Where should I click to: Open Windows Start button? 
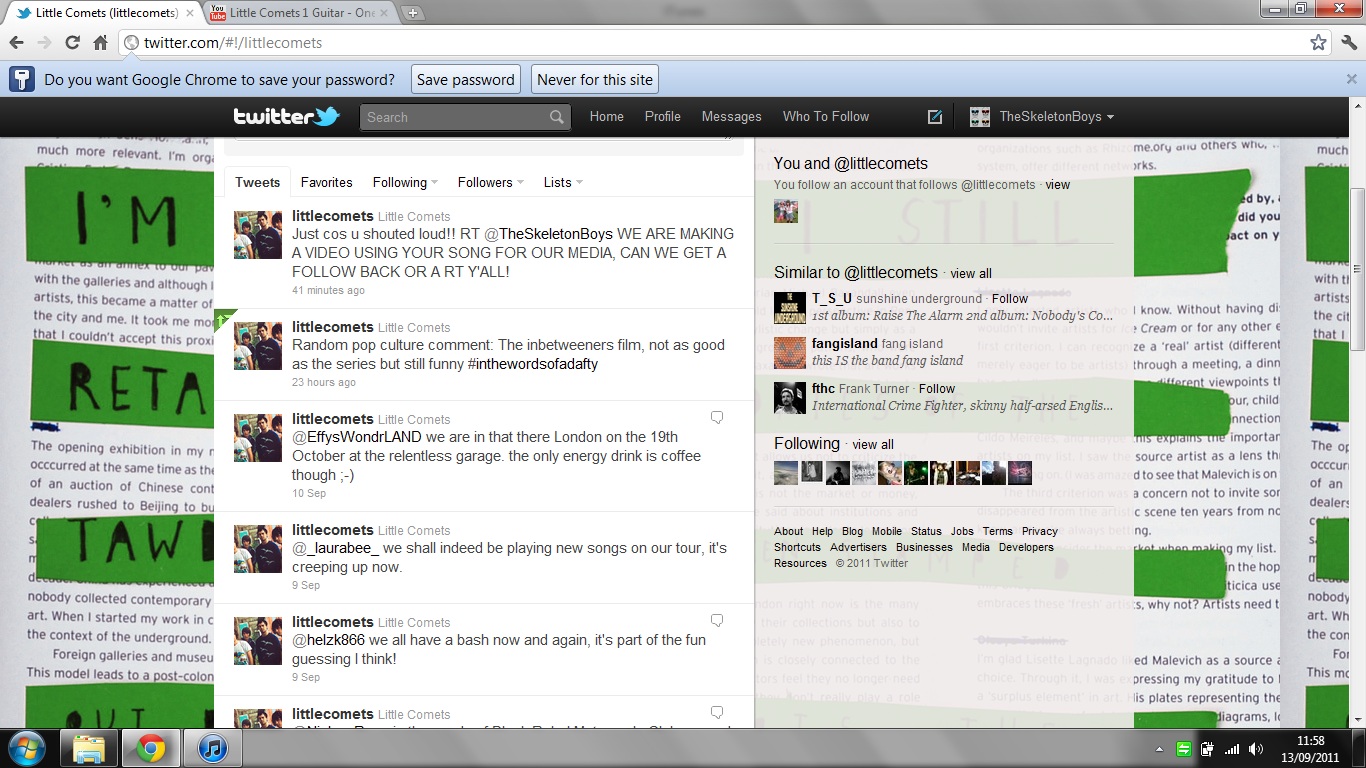click(x=26, y=748)
